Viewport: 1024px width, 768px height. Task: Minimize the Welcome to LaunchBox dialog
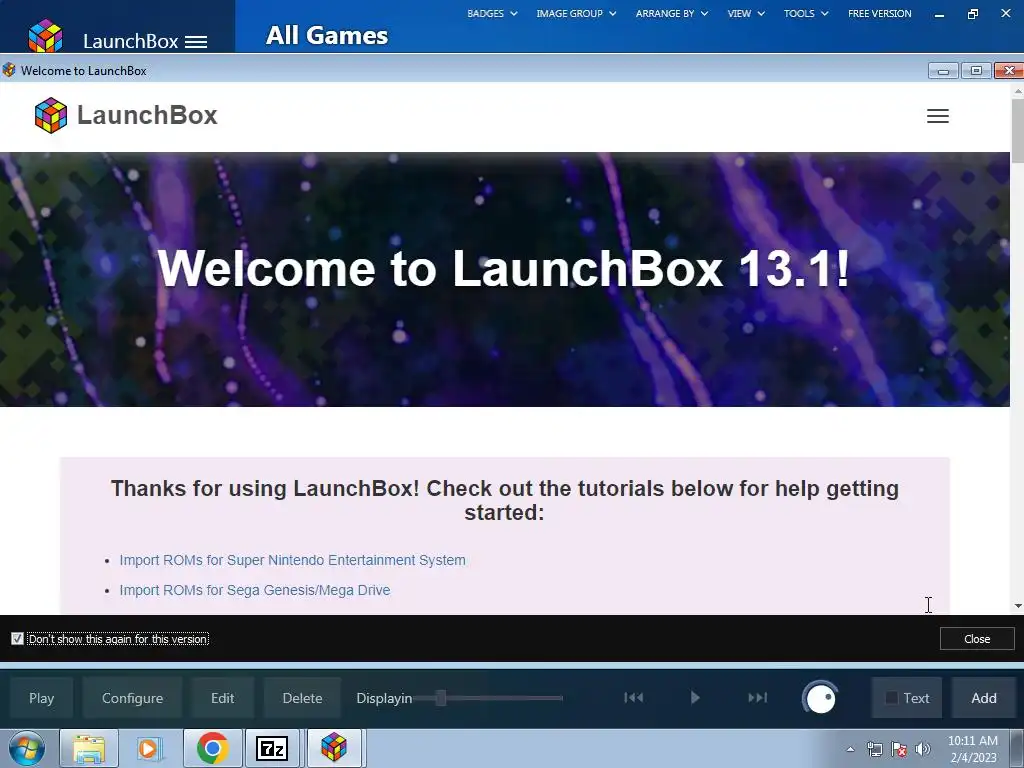(x=943, y=71)
